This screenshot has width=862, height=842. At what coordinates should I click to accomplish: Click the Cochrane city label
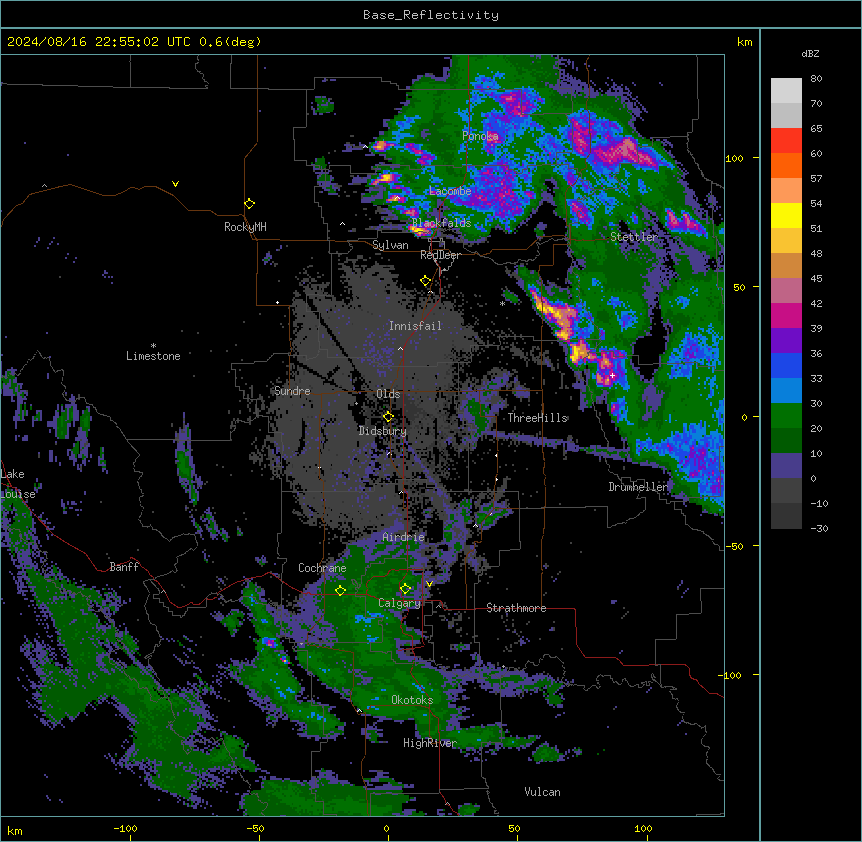[322, 568]
